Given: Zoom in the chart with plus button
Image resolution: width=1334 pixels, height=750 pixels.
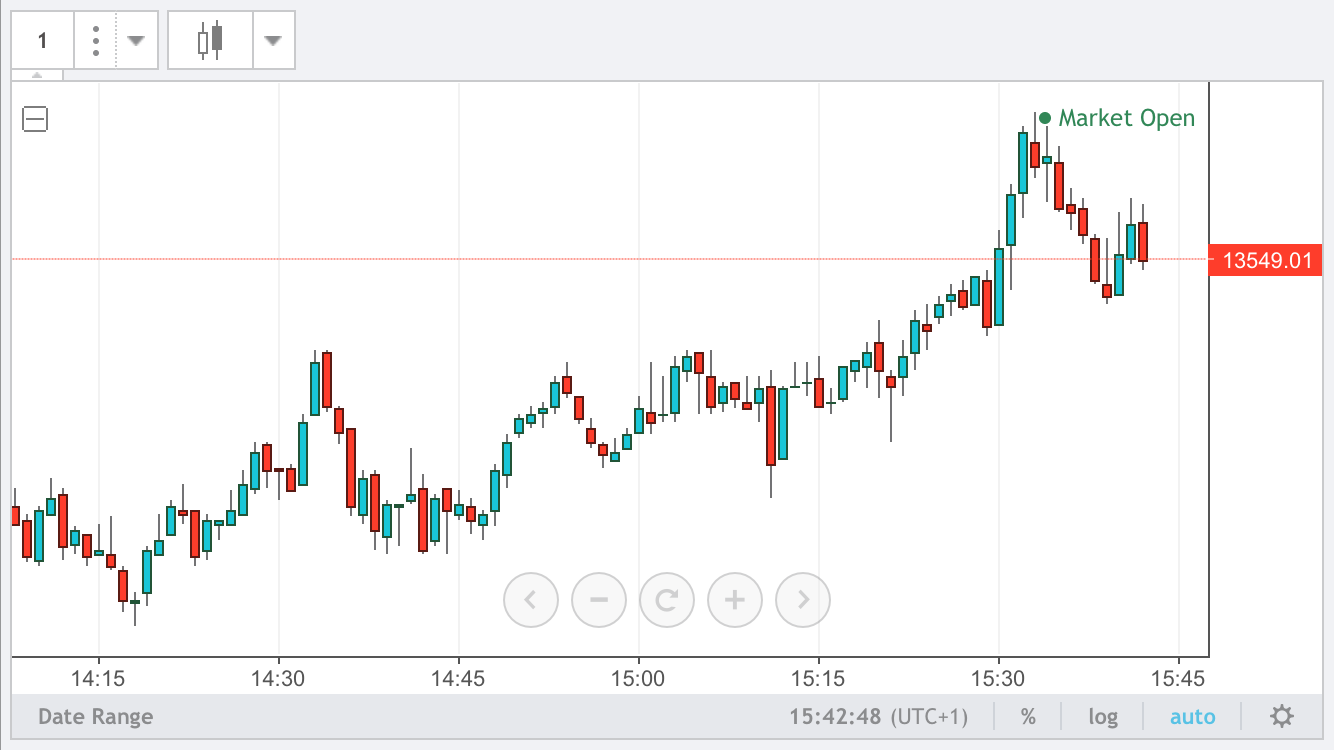Looking at the screenshot, I should (735, 600).
